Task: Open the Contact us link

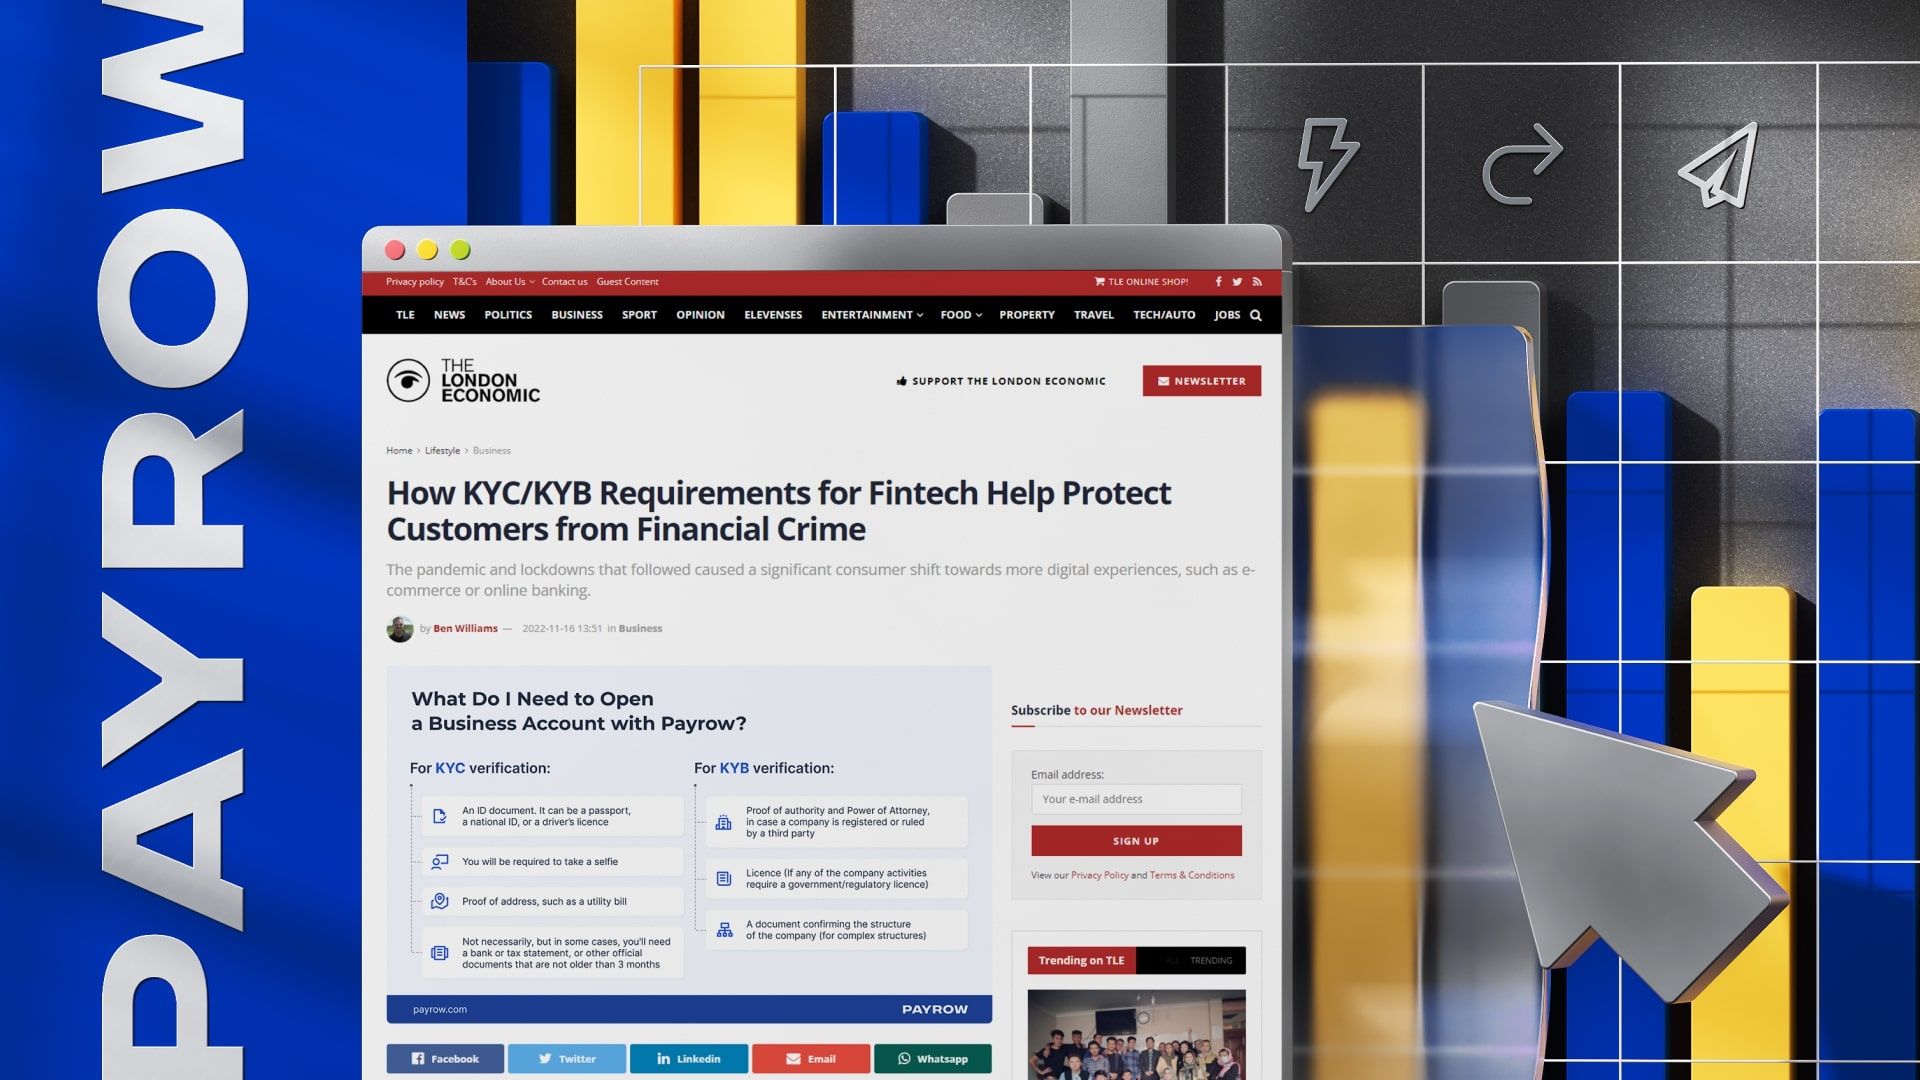Action: (565, 282)
